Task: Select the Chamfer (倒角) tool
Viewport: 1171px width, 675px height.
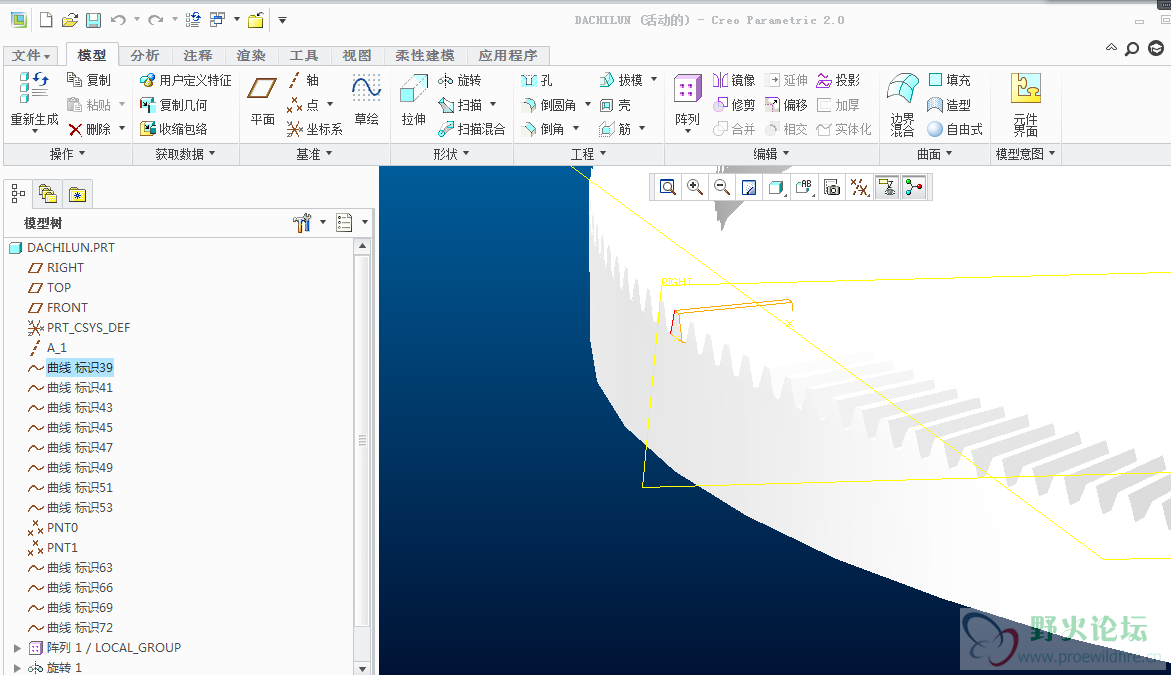Action: point(543,129)
